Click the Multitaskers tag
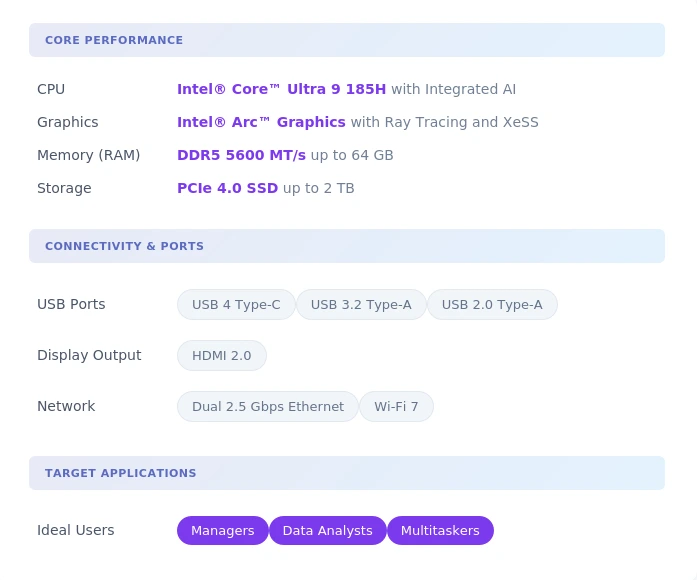The image size is (697, 580). point(440,531)
